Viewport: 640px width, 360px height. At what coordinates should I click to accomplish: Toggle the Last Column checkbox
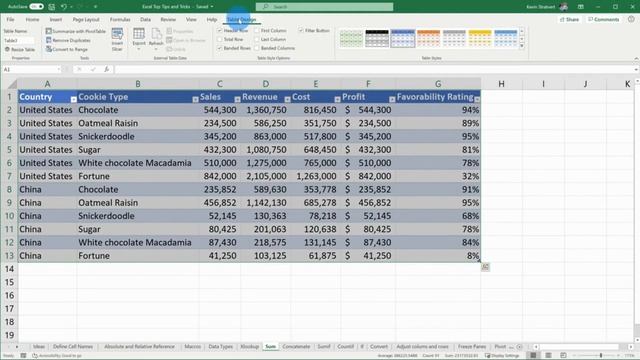pyautogui.click(x=257, y=40)
